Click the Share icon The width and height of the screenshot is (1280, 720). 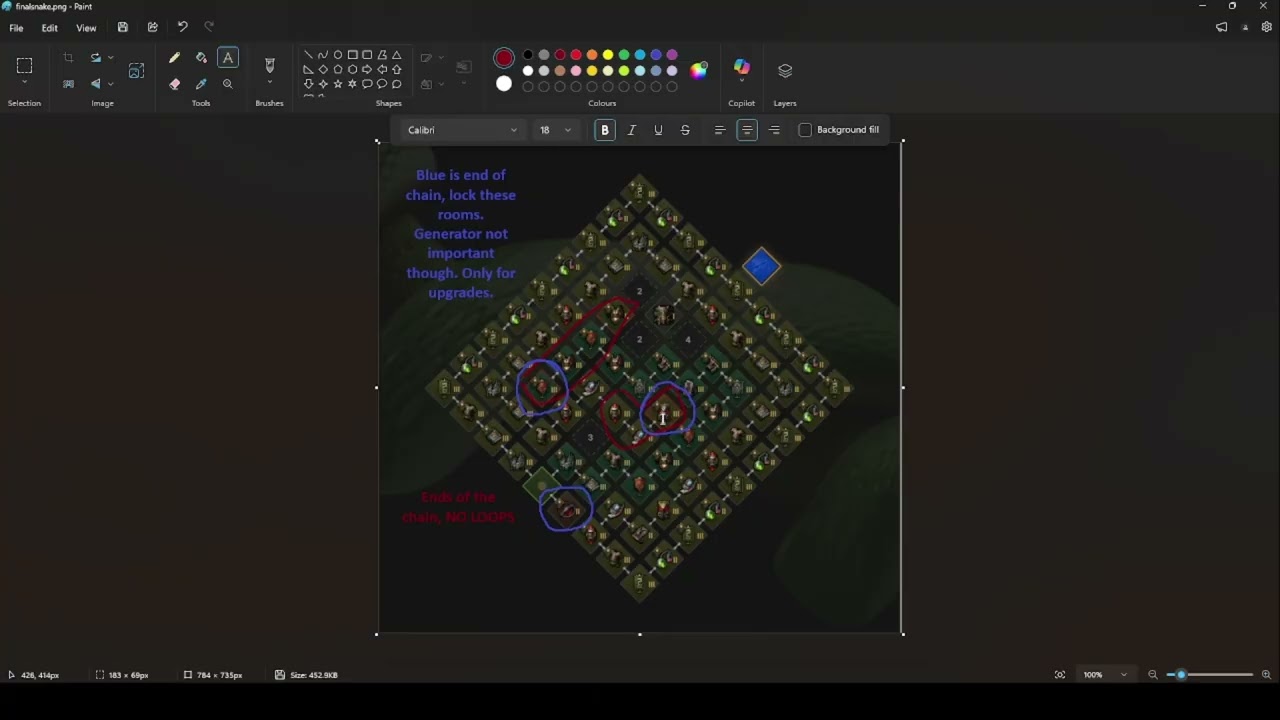point(152,27)
